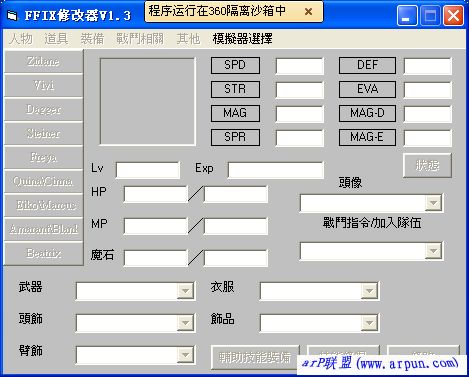Expand the 衣服 armor dropdown

tap(369, 291)
